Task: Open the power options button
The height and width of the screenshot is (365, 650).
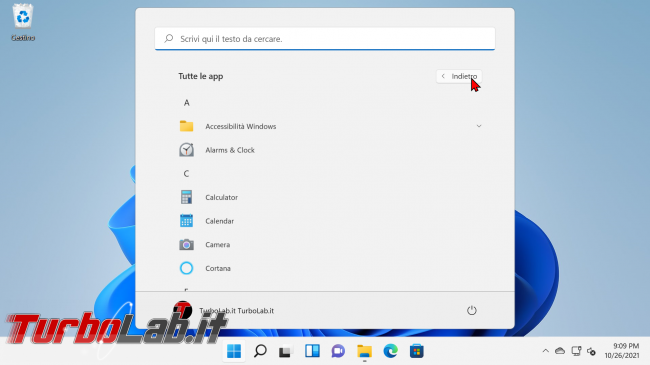Action: click(x=472, y=310)
